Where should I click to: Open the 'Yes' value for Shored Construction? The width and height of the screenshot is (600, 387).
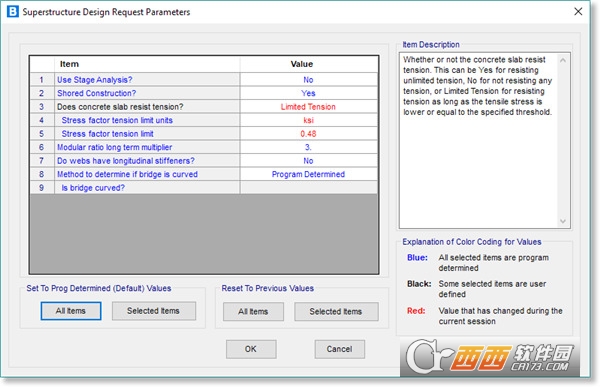click(309, 93)
